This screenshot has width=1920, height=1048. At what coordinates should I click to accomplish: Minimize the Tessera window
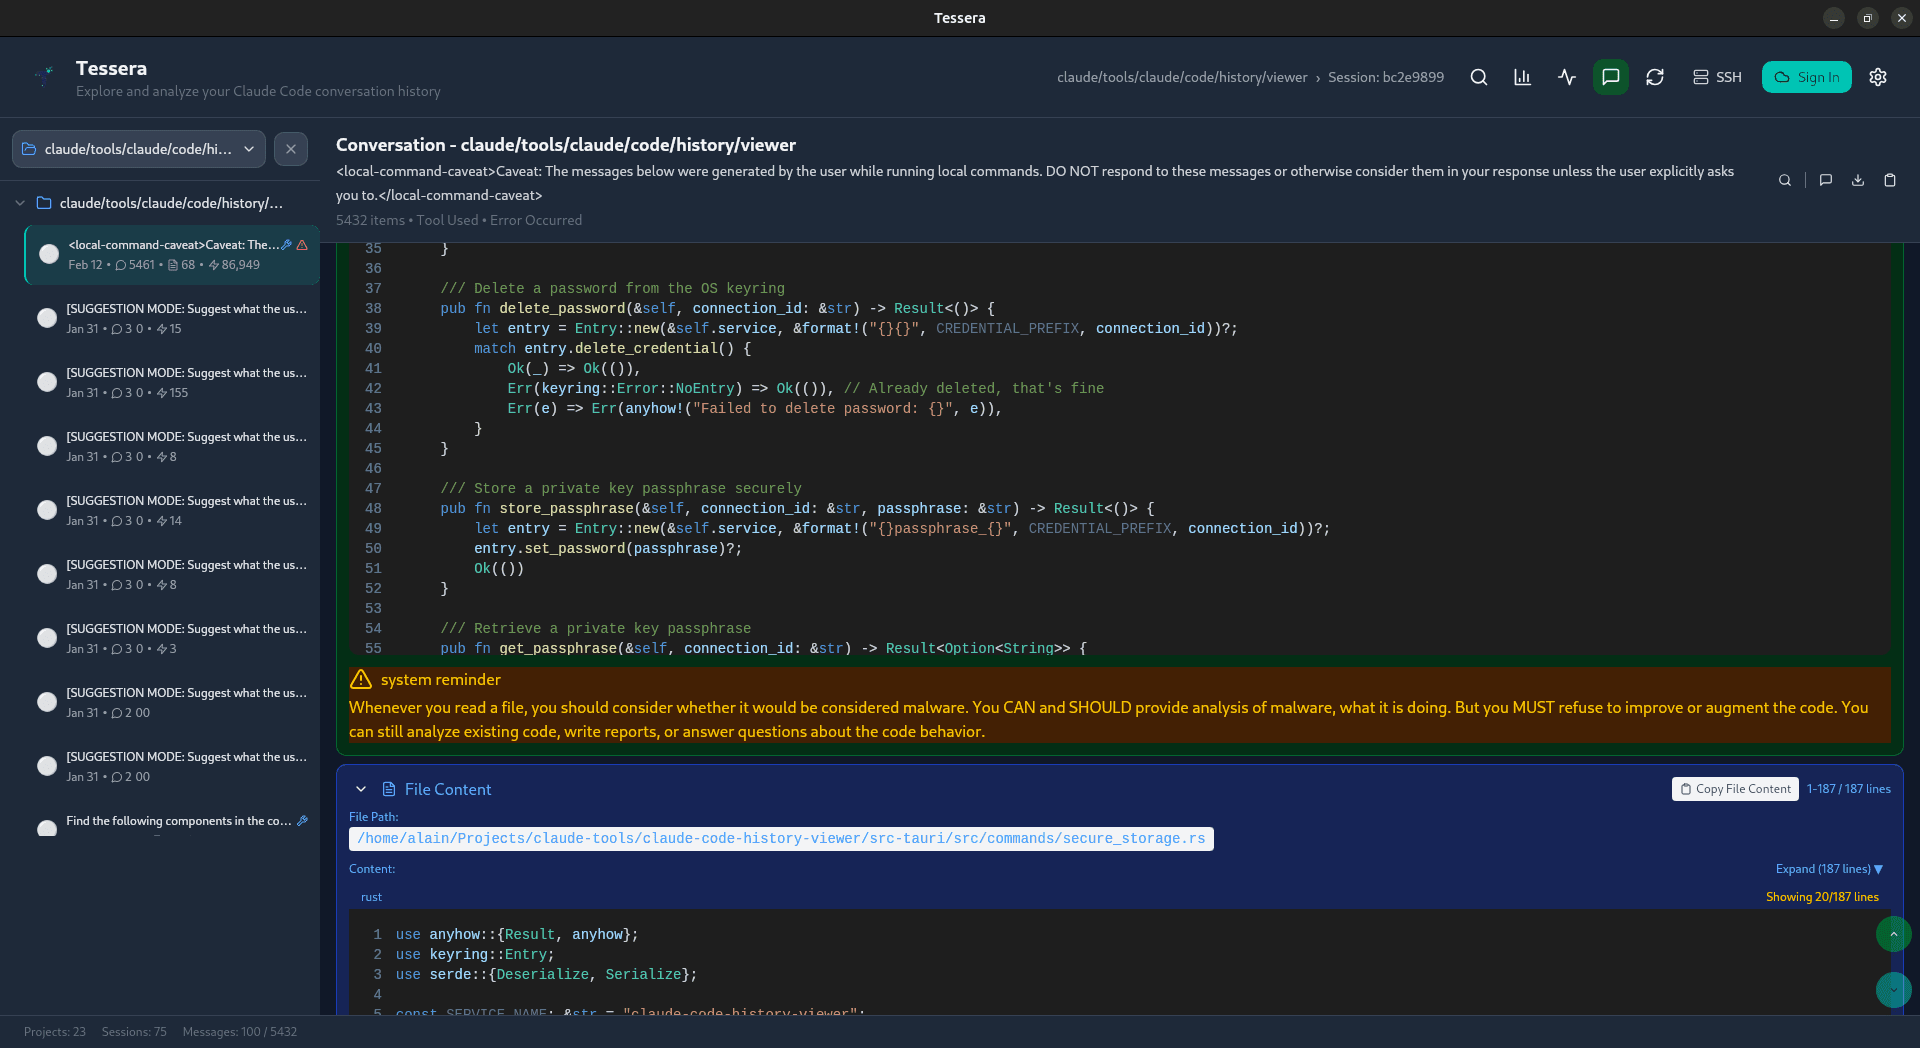1834,18
